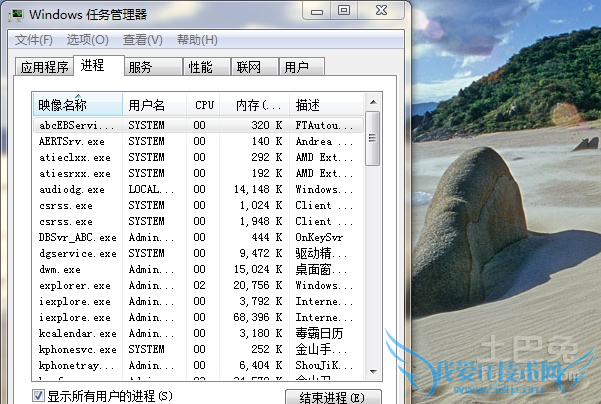Switch to the 用户 tab
Image resolution: width=601 pixels, height=404 pixels.
(302, 67)
